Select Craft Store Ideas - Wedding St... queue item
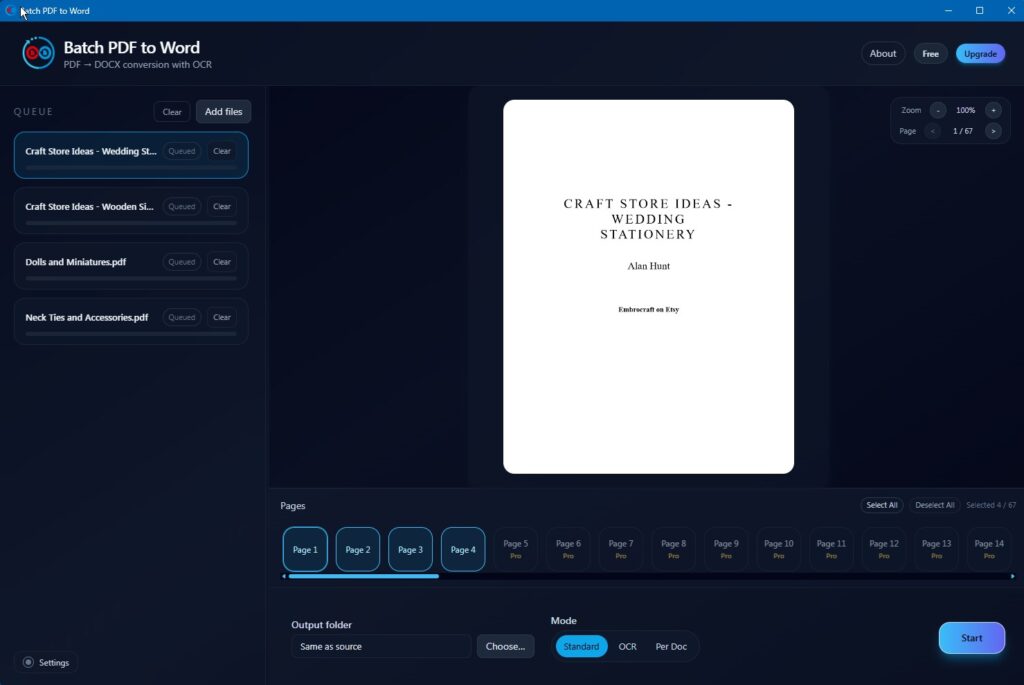 (131, 155)
